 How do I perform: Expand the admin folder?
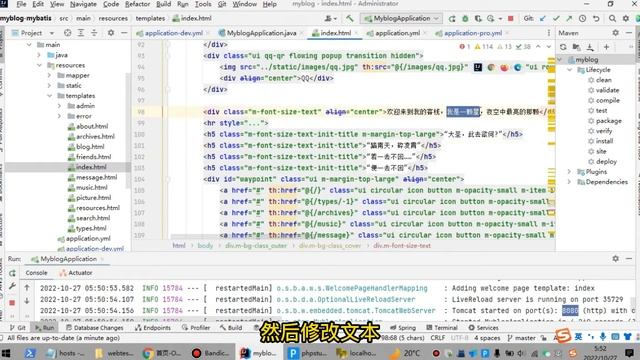tap(60, 106)
